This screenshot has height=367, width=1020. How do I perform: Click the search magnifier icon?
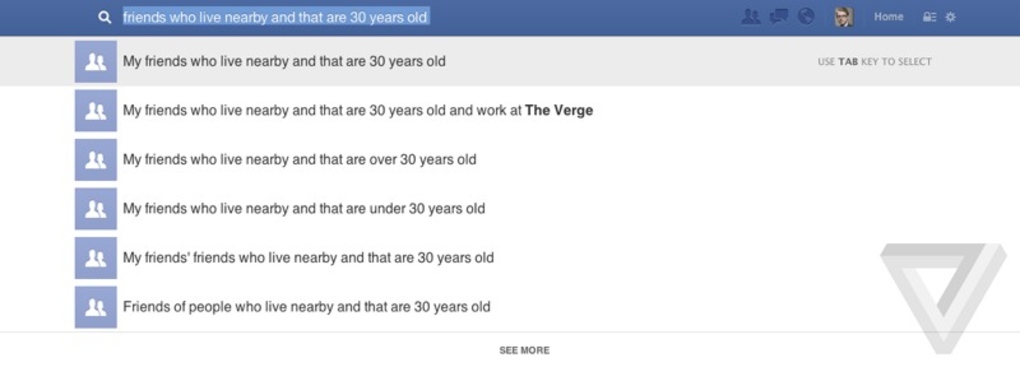click(x=105, y=18)
